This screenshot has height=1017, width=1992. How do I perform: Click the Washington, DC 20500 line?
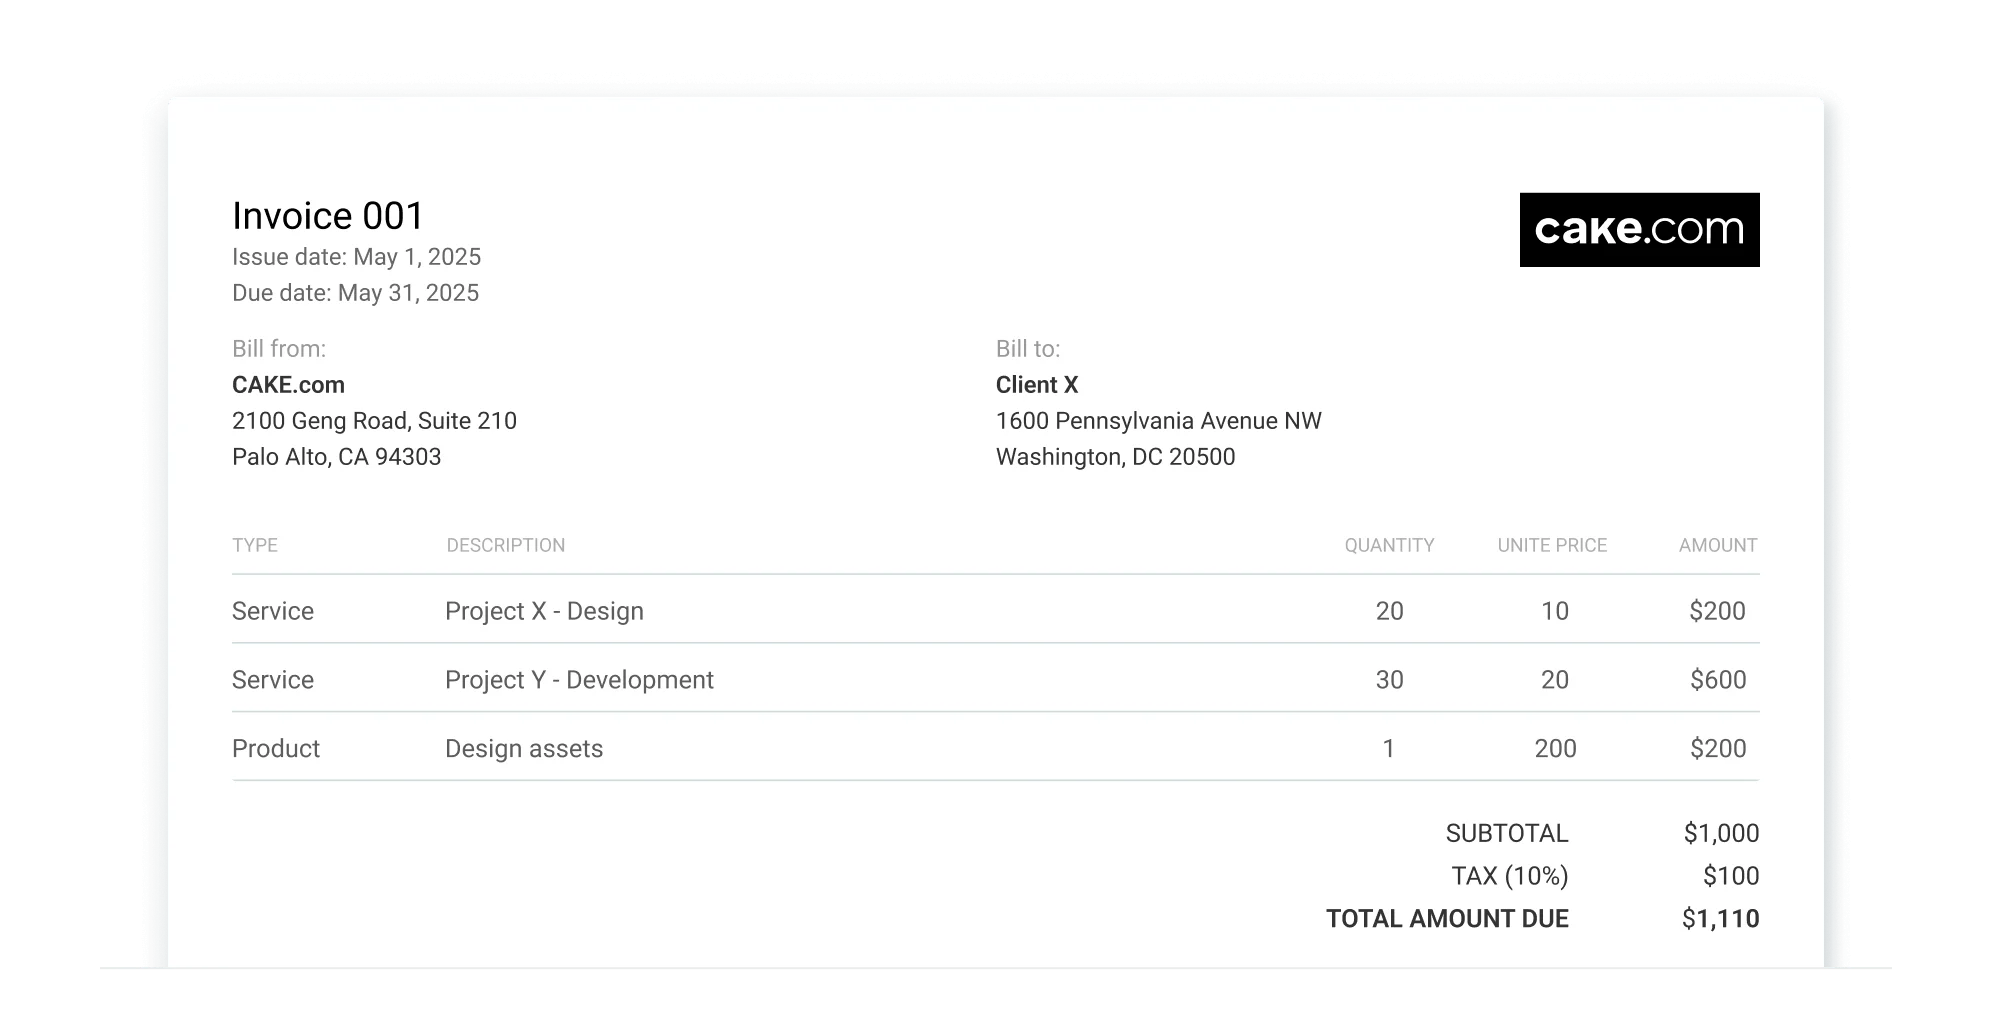[1115, 457]
